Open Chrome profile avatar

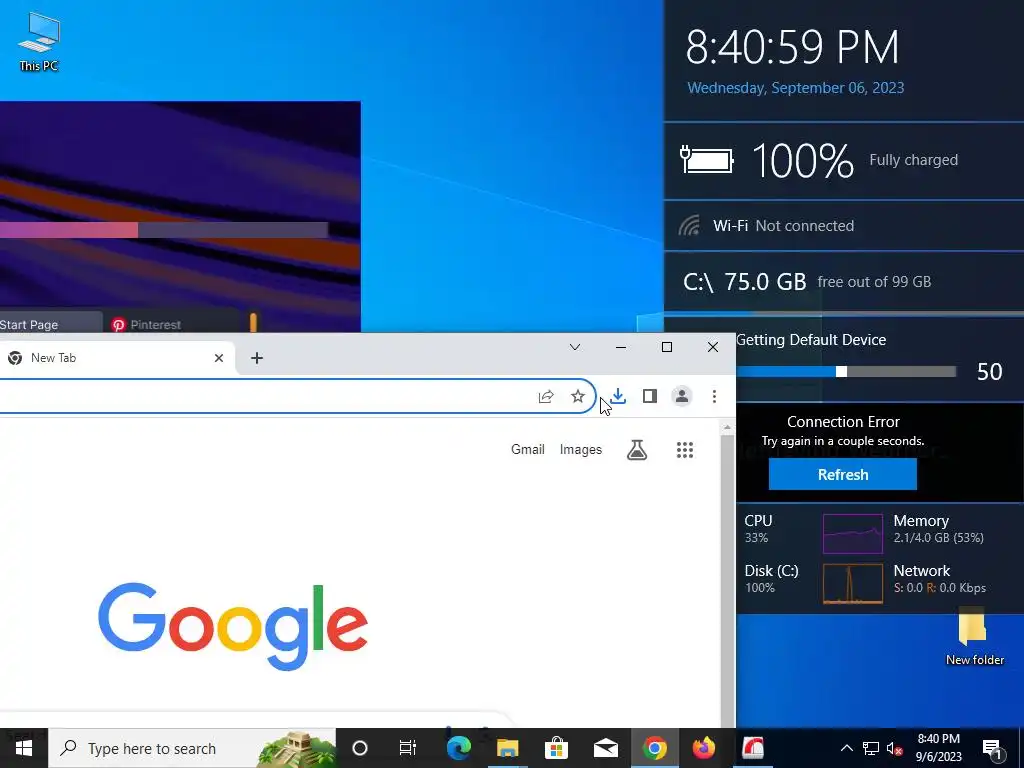(x=681, y=396)
